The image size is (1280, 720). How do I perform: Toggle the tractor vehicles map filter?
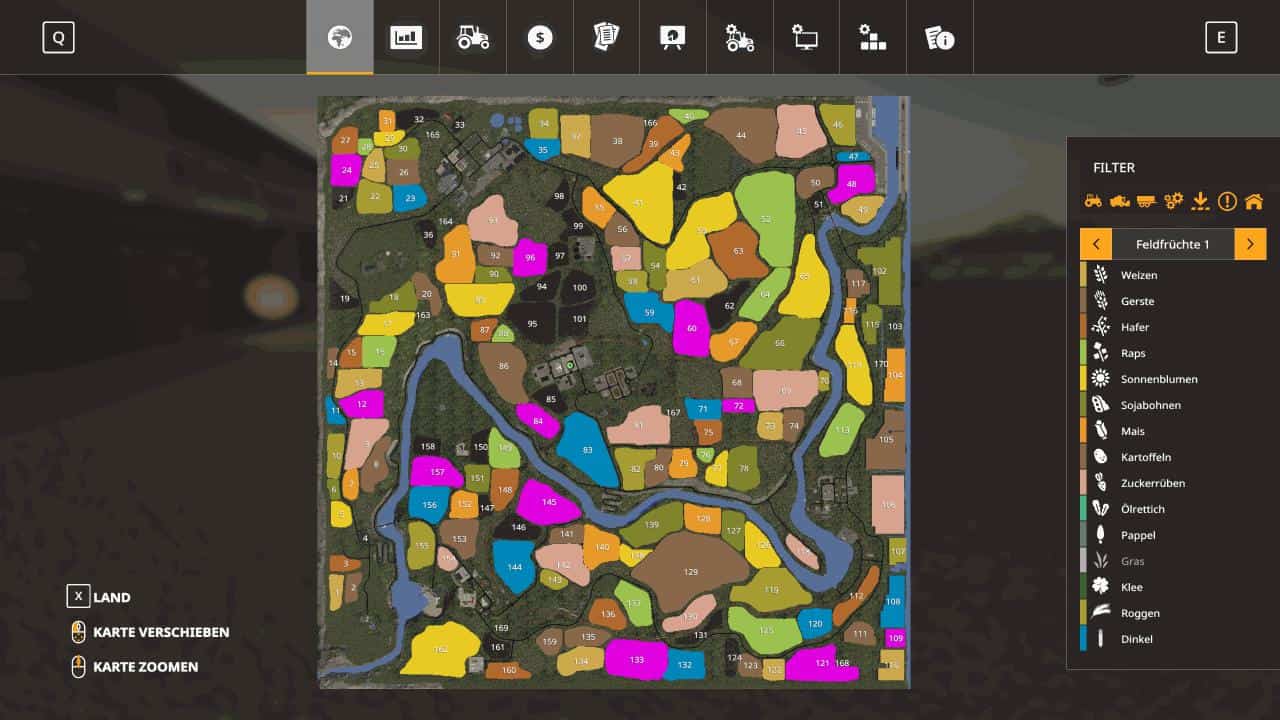click(1093, 201)
